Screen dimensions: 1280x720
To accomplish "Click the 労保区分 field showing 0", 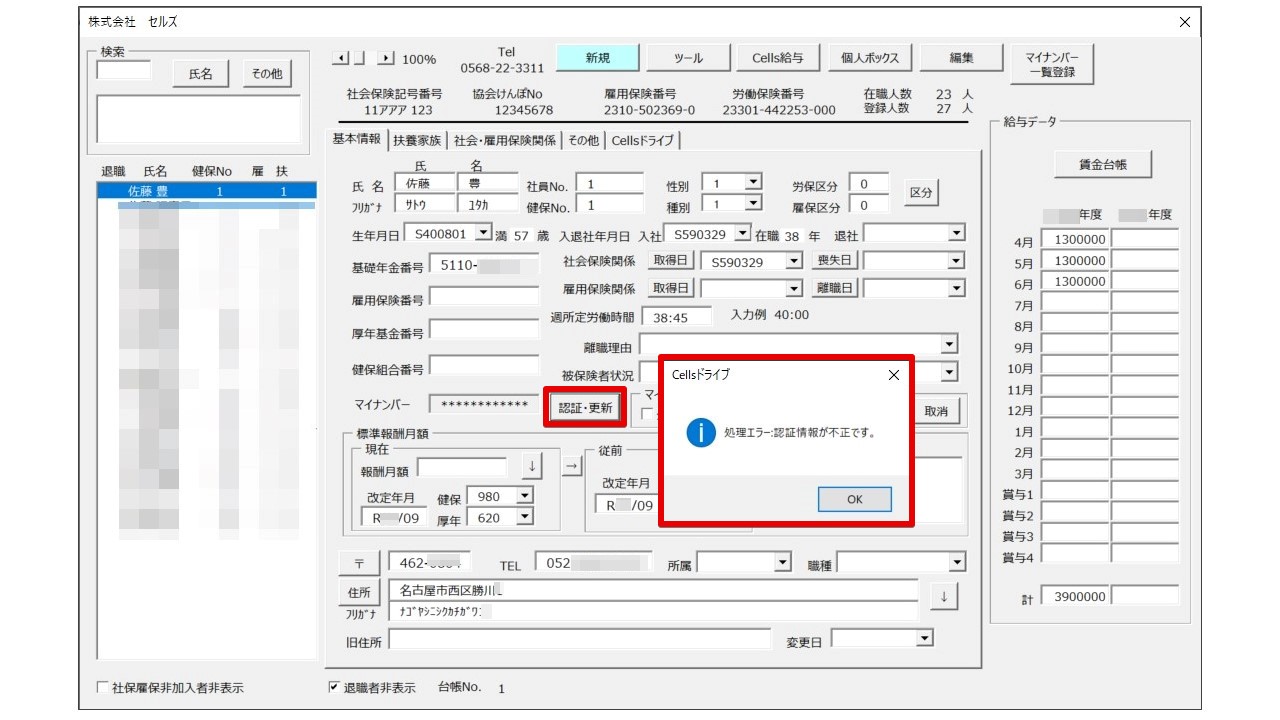I will 869,184.
